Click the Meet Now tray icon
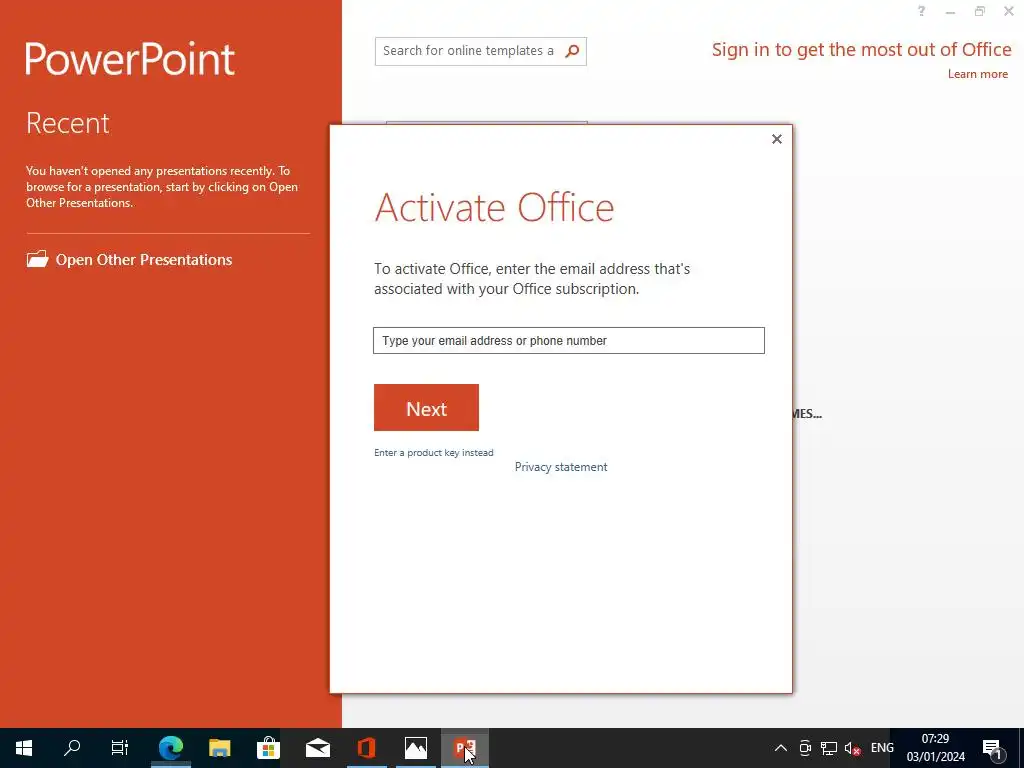 coord(805,748)
